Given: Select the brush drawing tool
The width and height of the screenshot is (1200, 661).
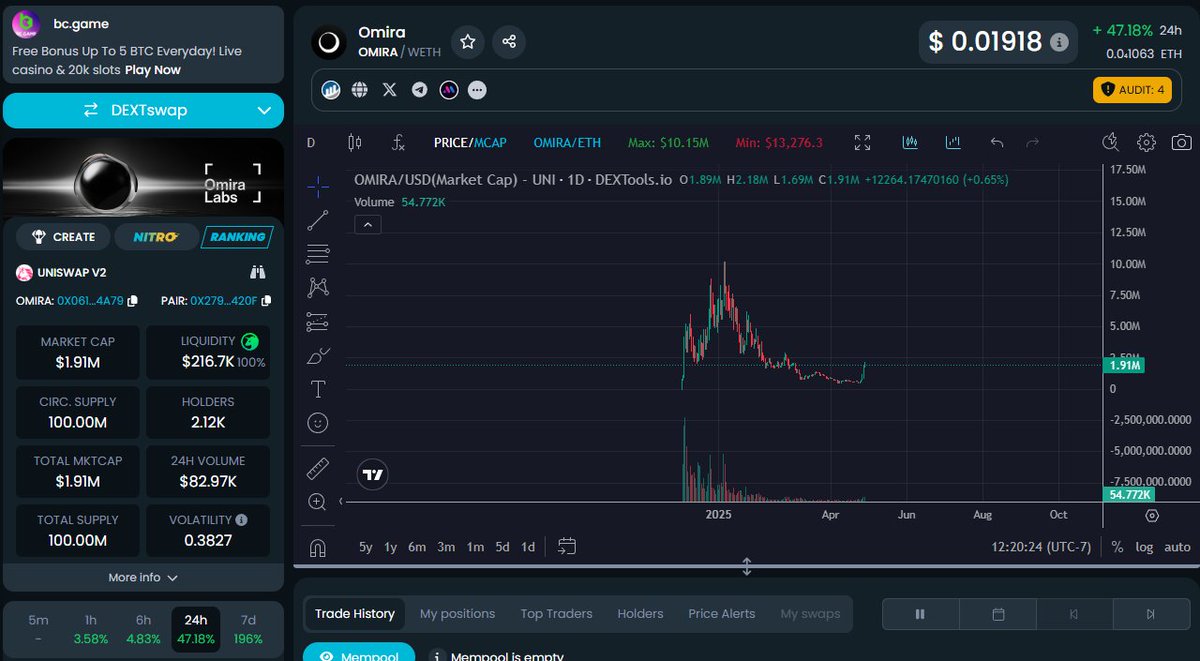Looking at the screenshot, I should click(x=318, y=355).
